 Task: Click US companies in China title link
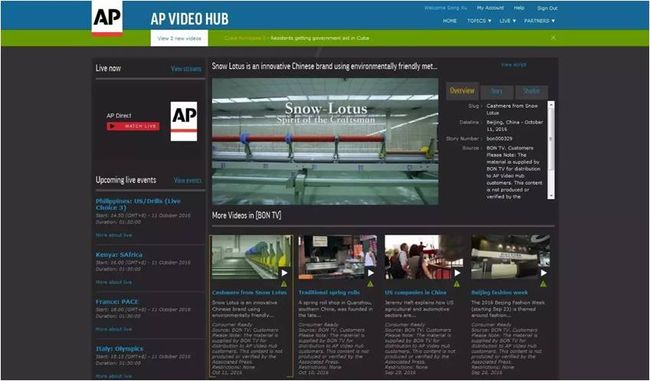click(x=415, y=293)
